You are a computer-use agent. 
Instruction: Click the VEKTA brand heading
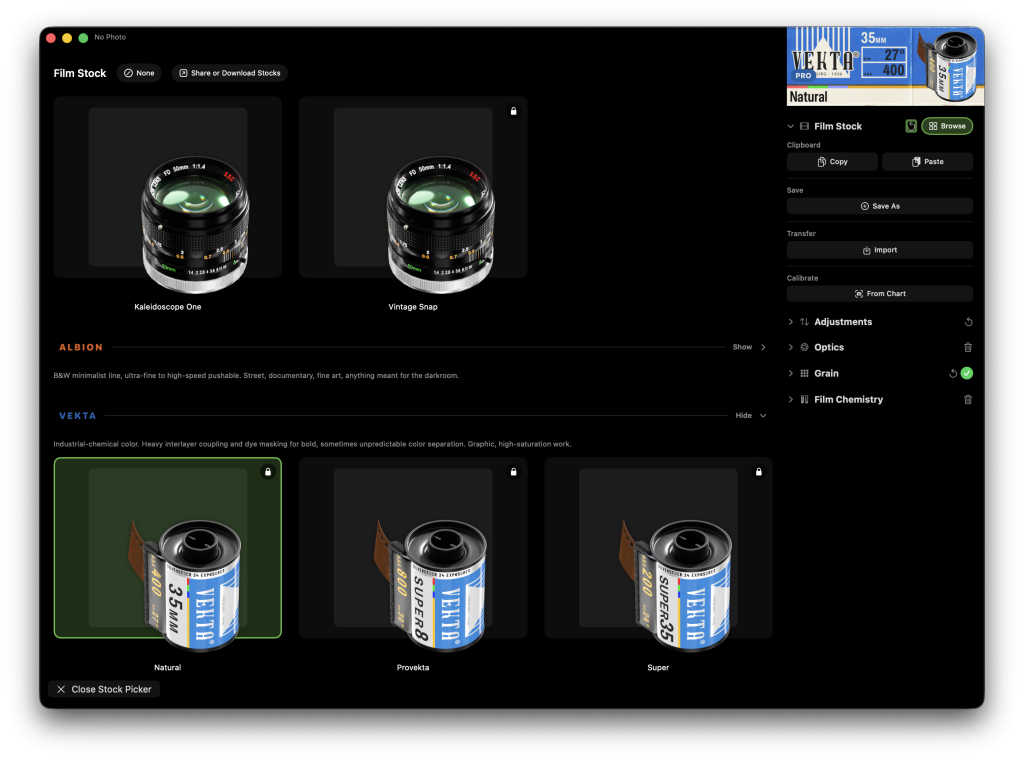pos(78,416)
